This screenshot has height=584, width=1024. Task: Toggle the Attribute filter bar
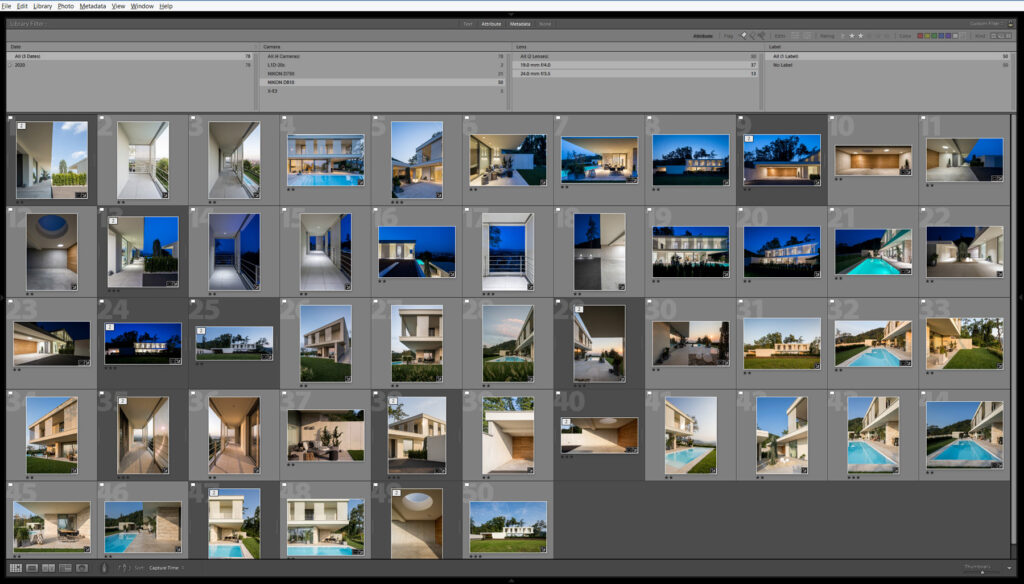coord(491,23)
